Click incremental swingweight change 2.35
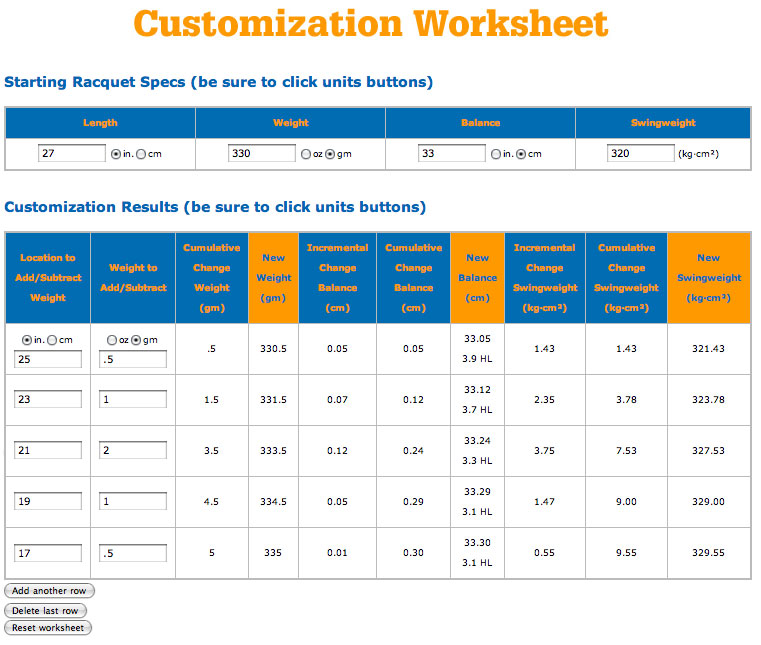The image size is (761, 645). [544, 399]
